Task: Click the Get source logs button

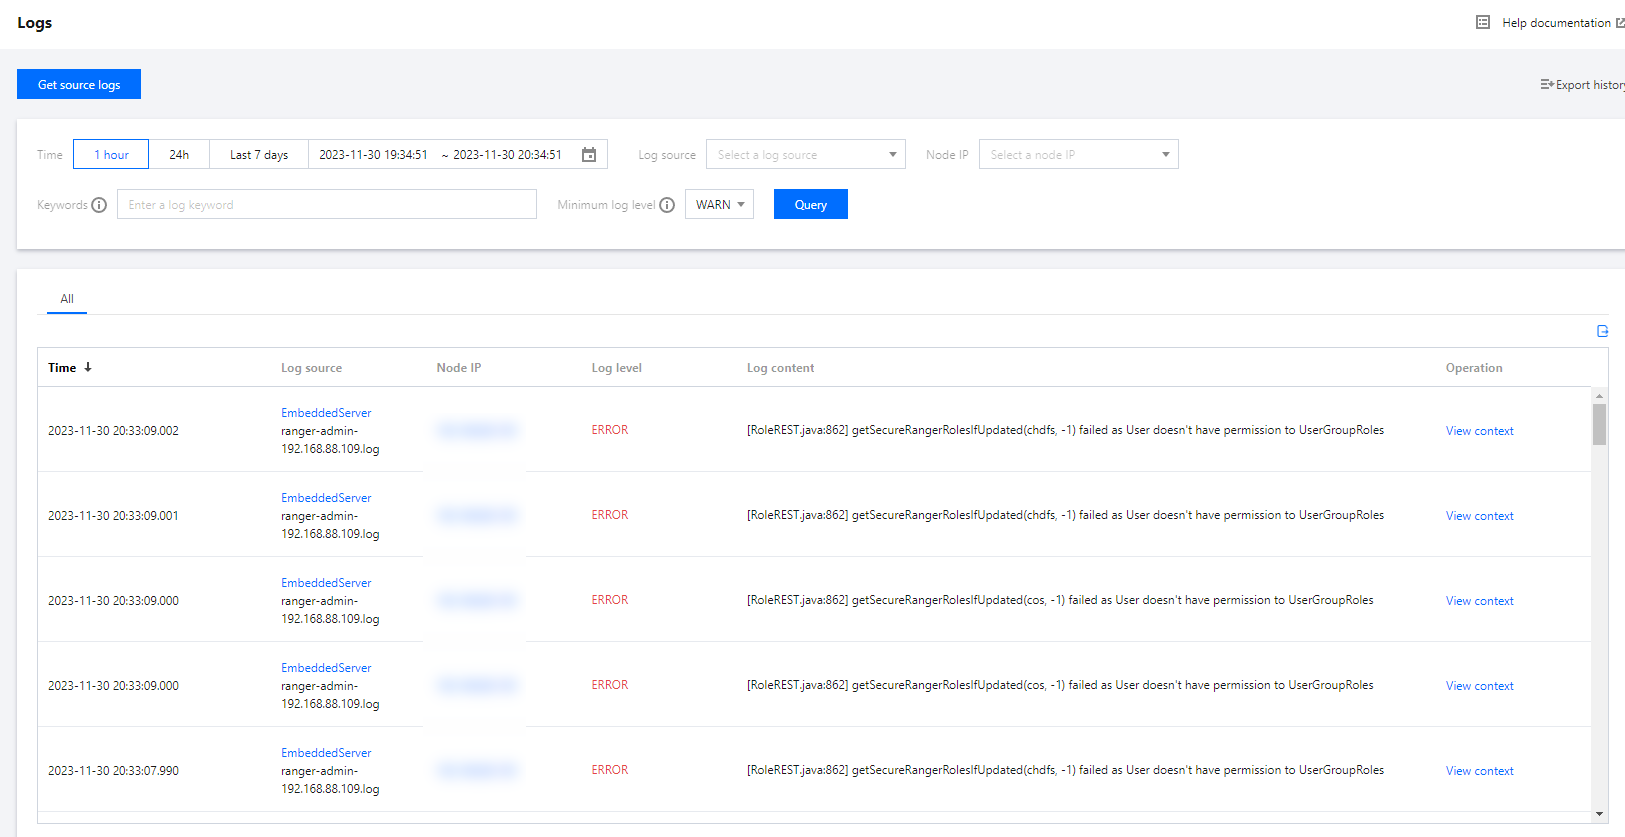Action: point(79,85)
